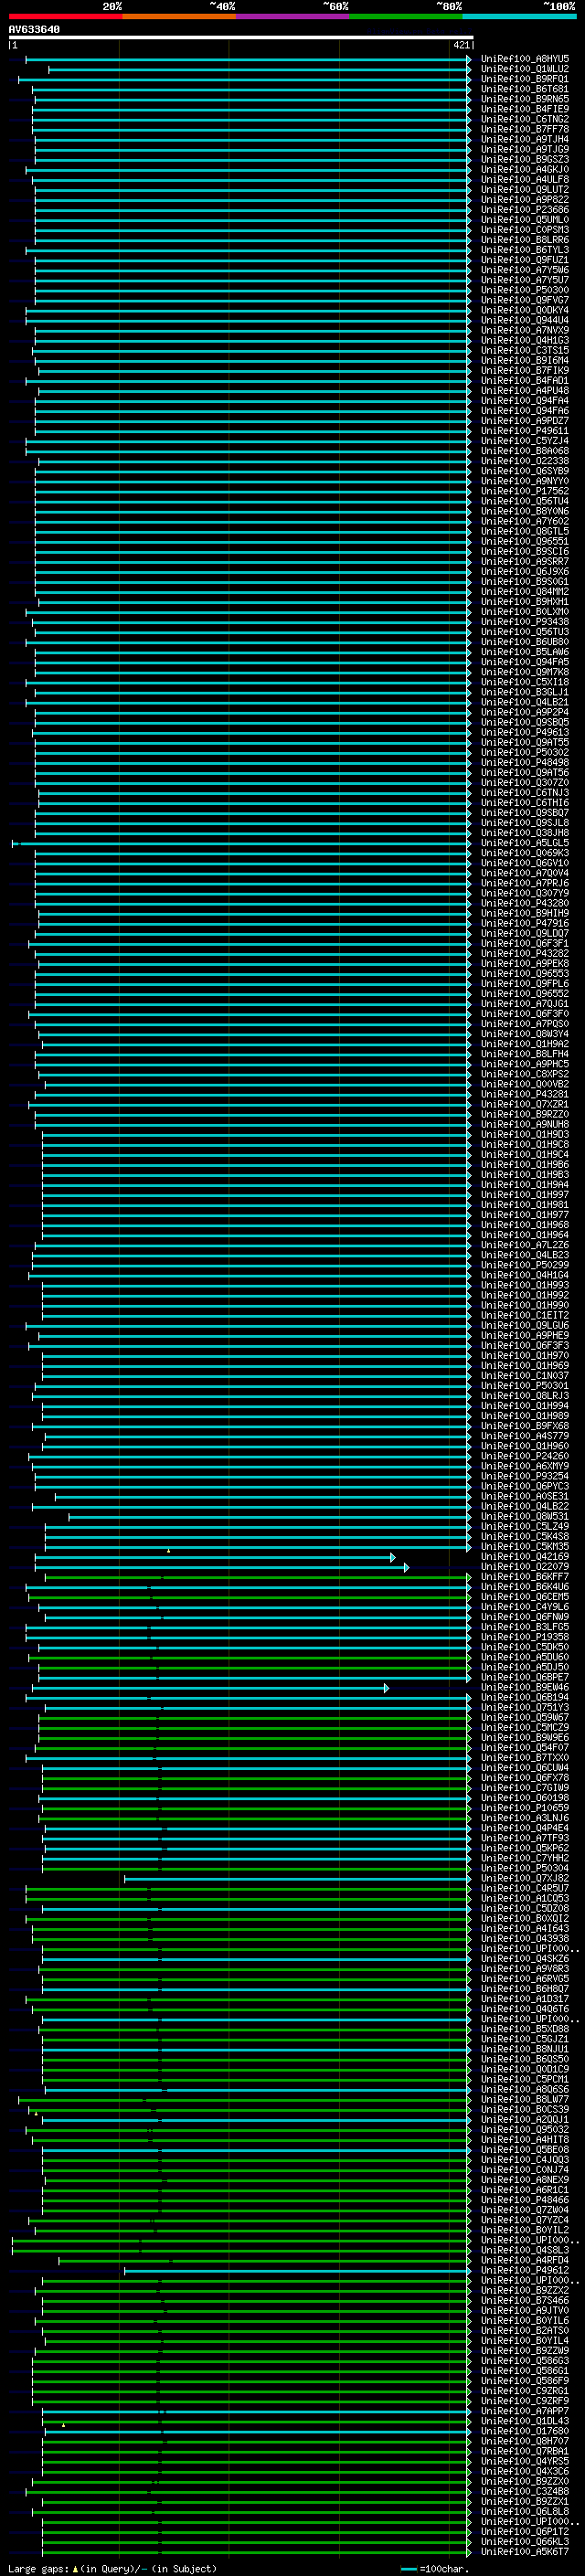Open the hit UniRef100_C6TNG2
The image size is (585, 2576).
(524, 119)
